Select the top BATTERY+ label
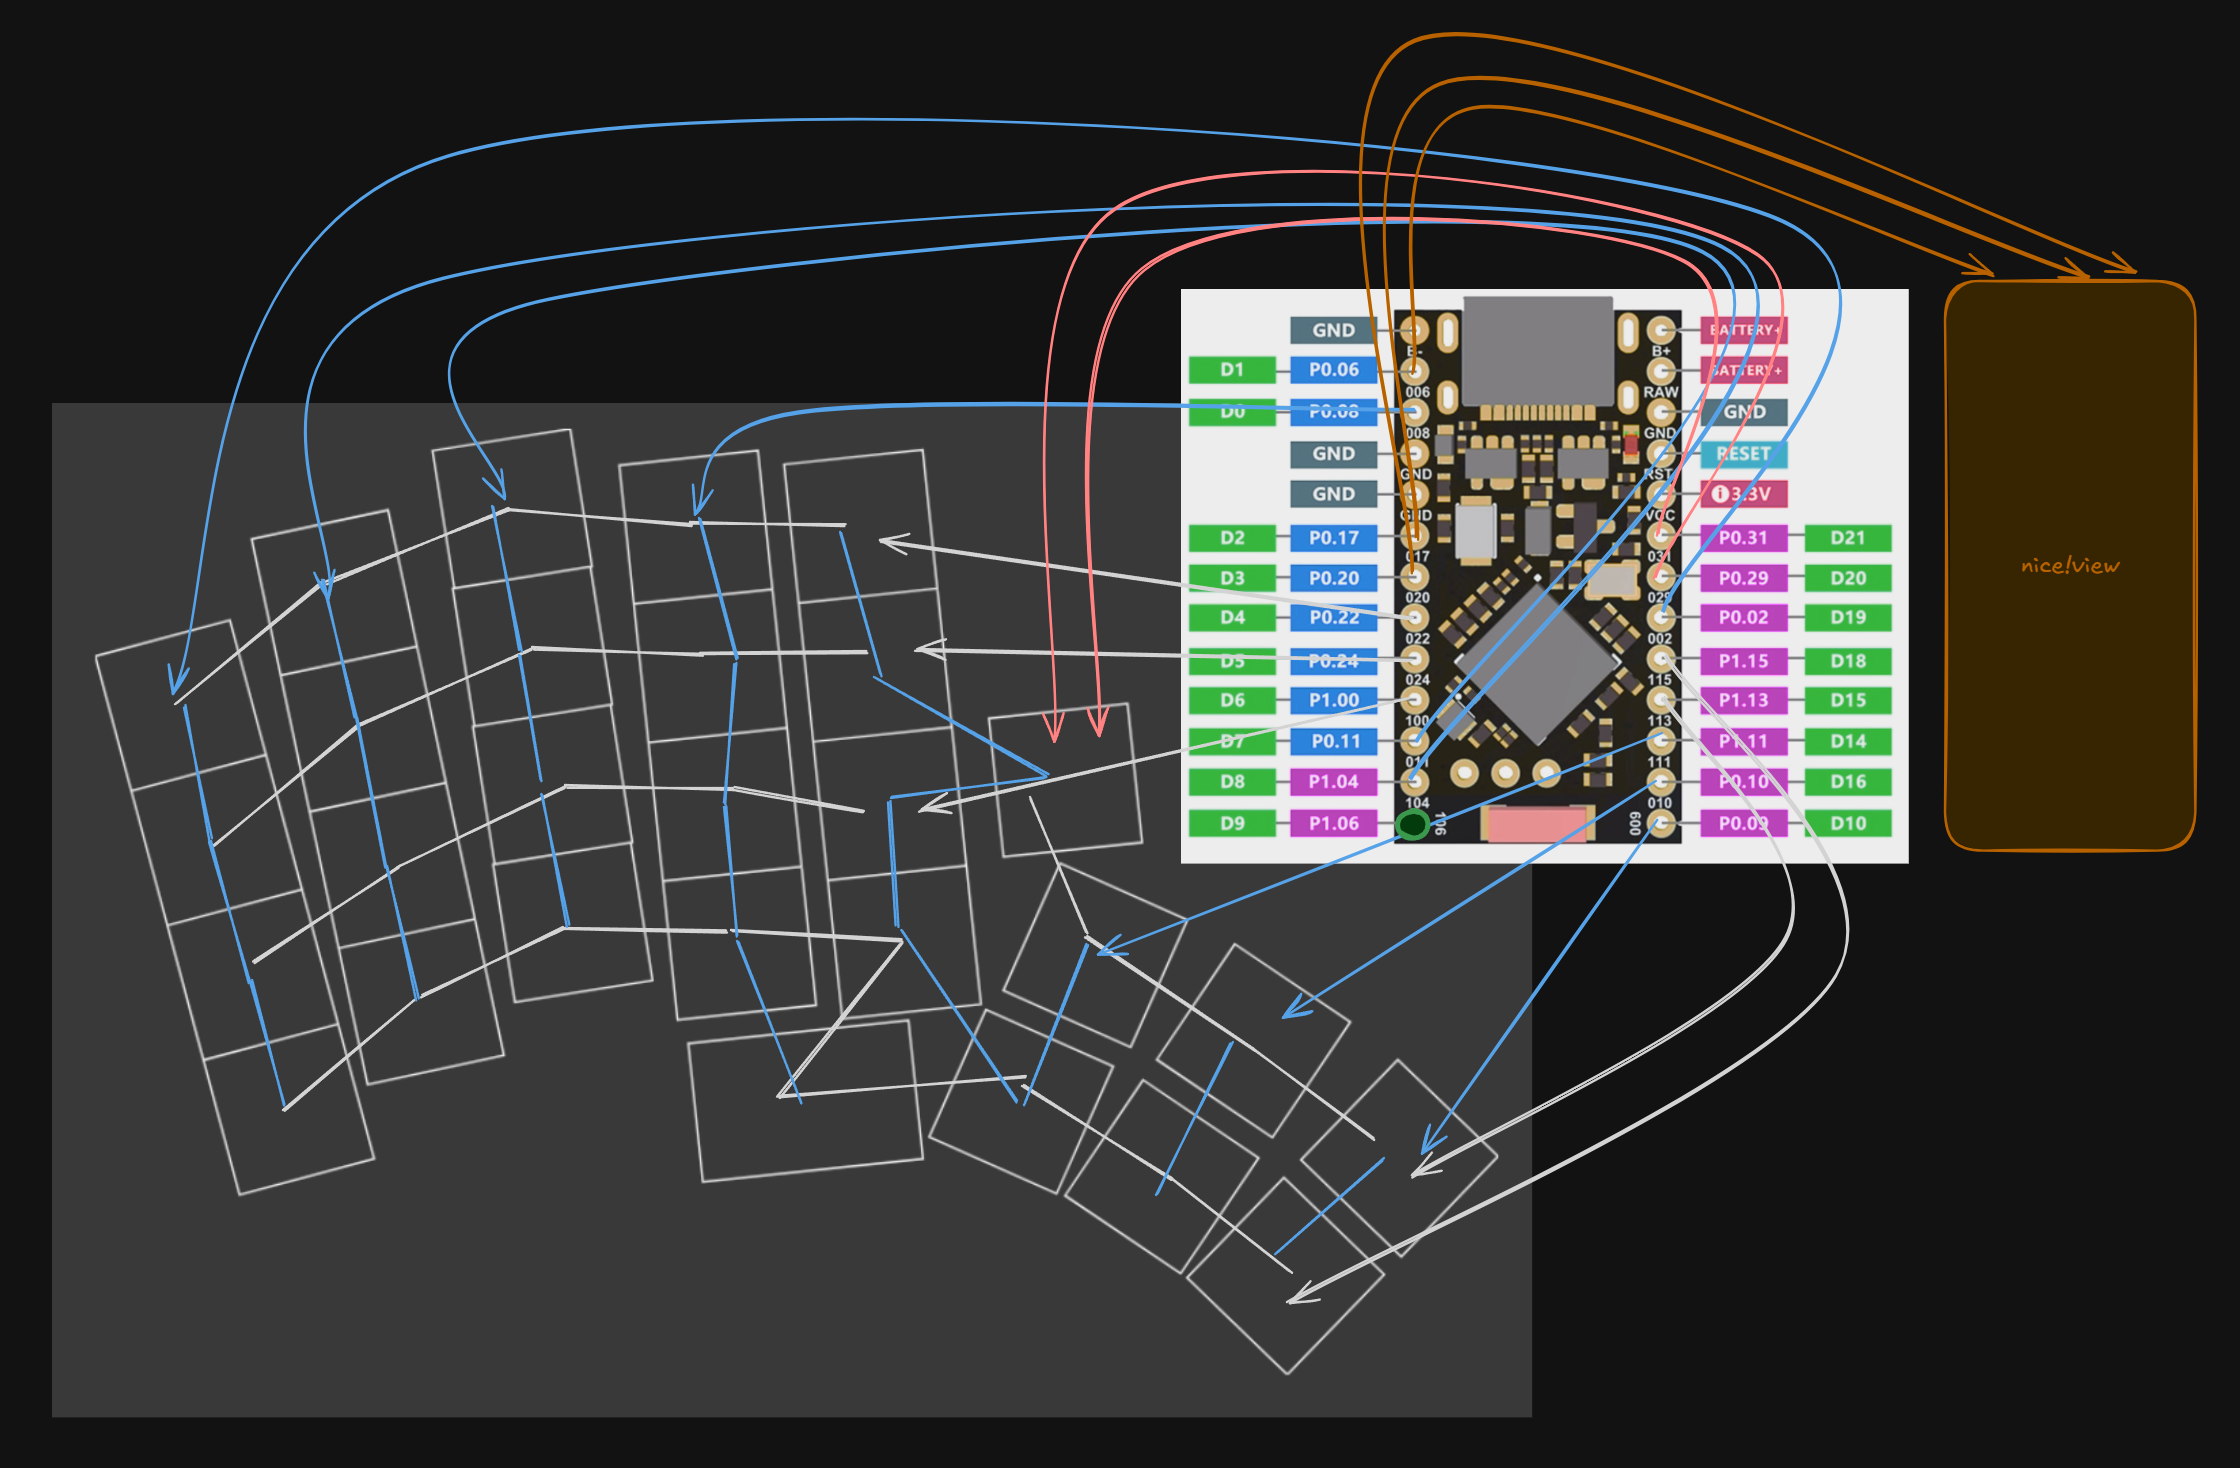 click(x=1742, y=330)
